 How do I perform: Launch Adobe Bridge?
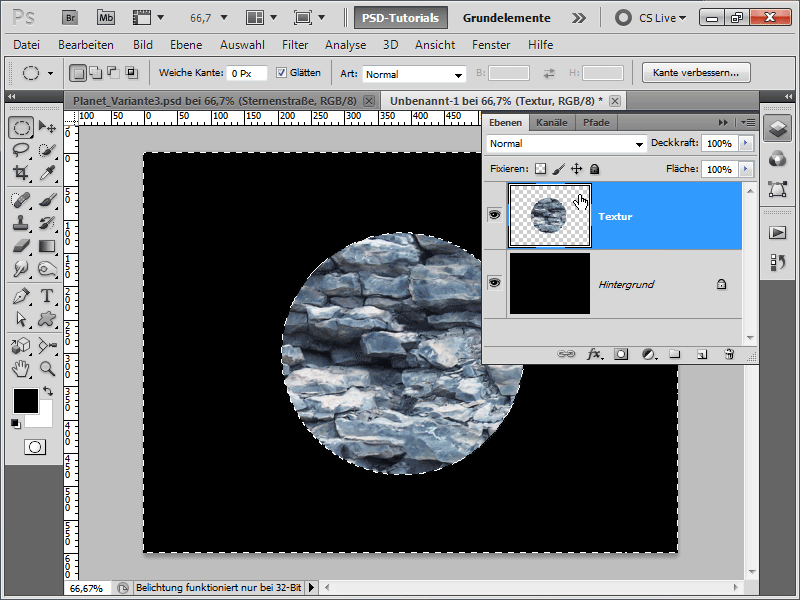70,18
